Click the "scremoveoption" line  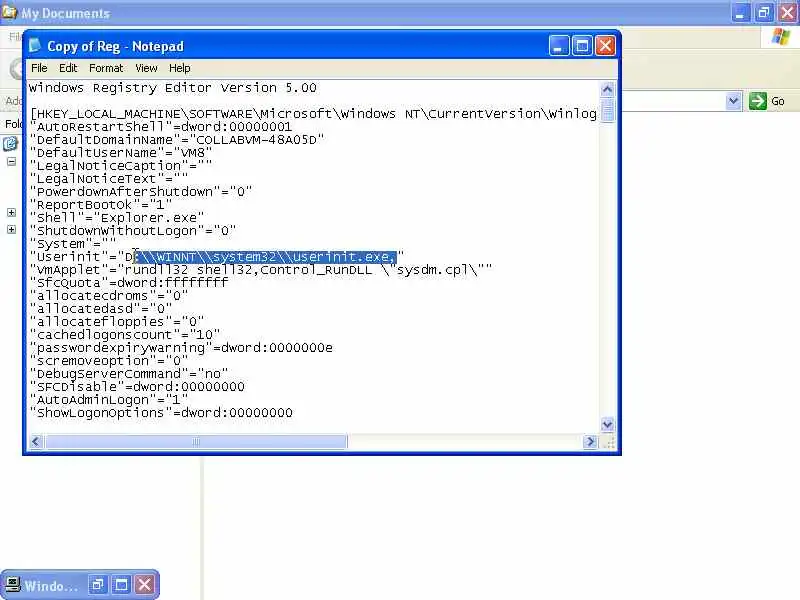109,361
